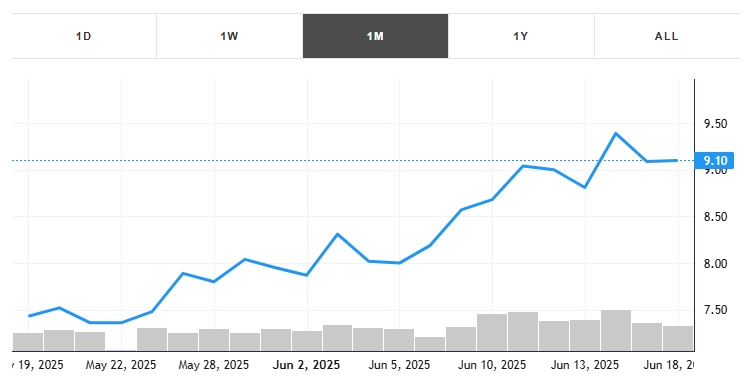The height and width of the screenshot is (386, 746).
Task: Show the 1Y chart range
Action: [521, 36]
